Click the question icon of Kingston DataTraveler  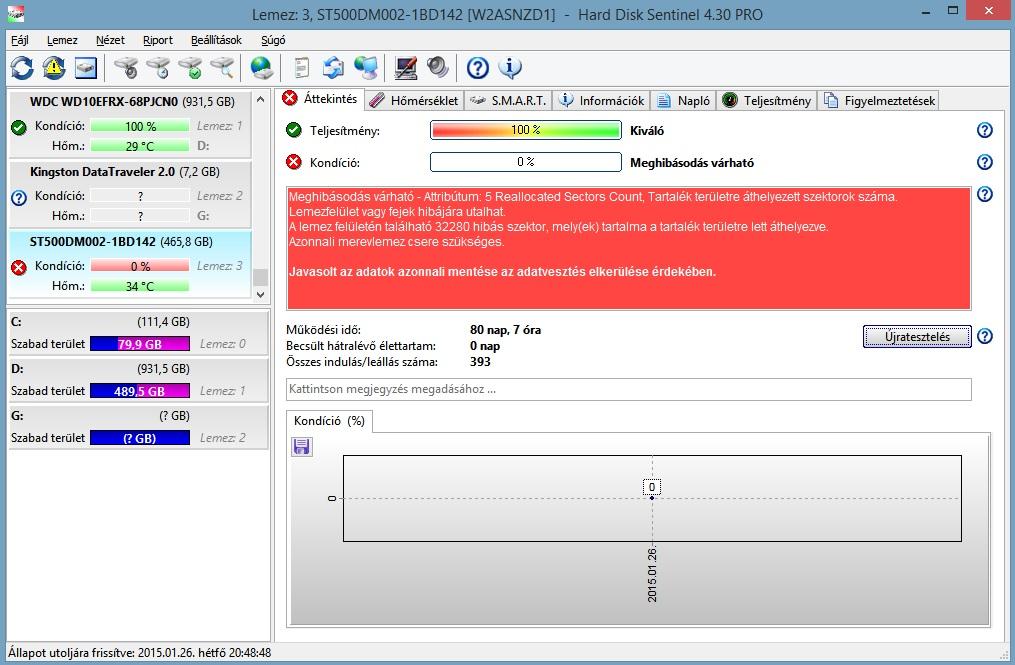click(19, 197)
